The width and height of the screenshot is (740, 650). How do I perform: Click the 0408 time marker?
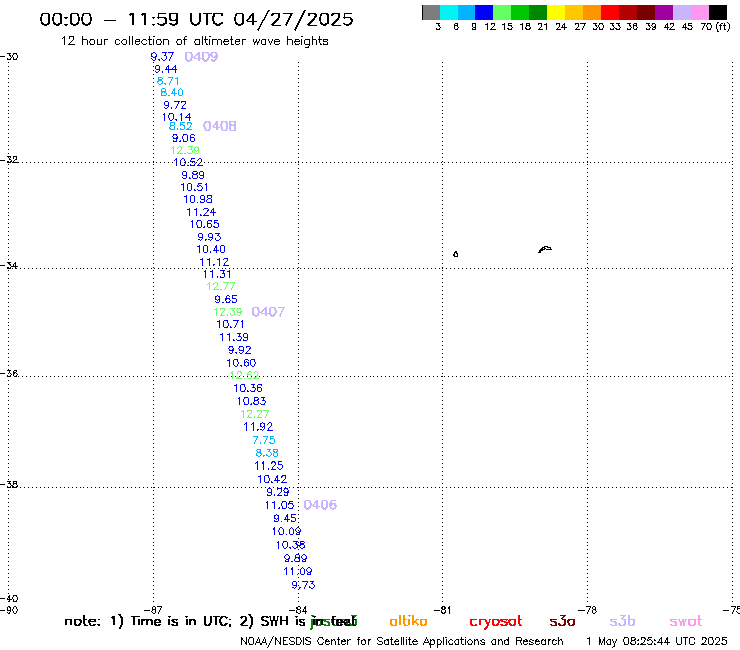[x=219, y=126]
